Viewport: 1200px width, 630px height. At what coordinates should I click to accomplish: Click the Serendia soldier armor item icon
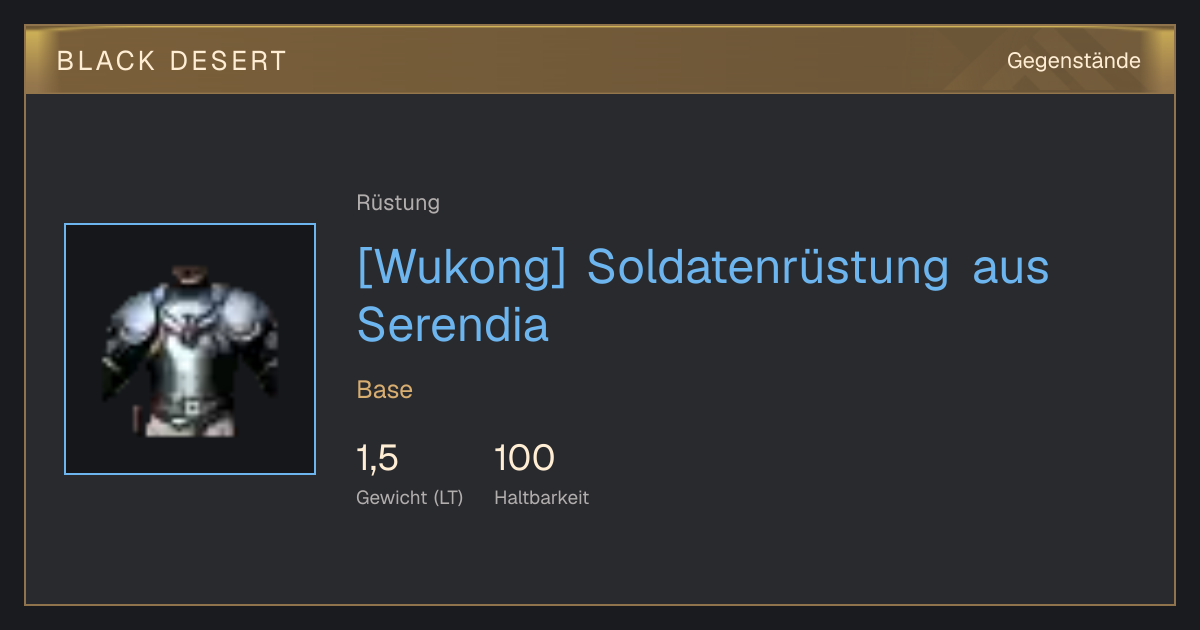[x=190, y=349]
